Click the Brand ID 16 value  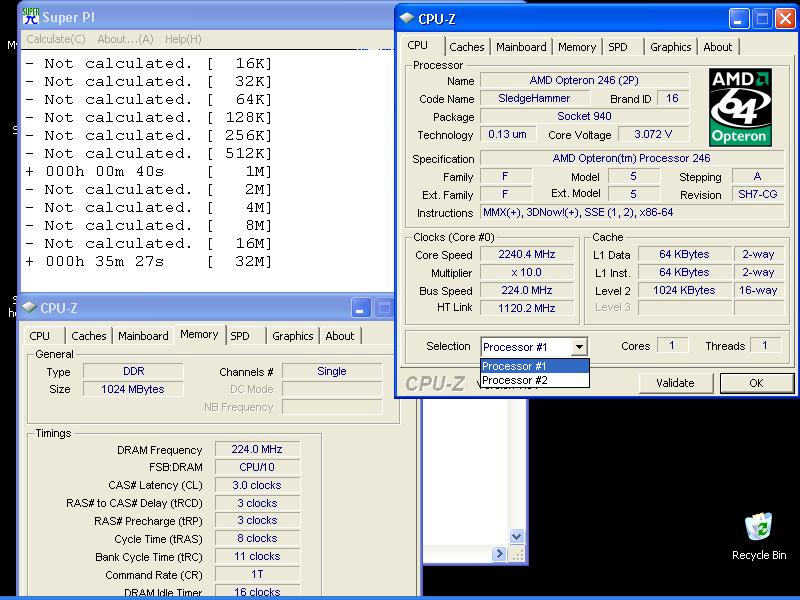click(x=672, y=98)
